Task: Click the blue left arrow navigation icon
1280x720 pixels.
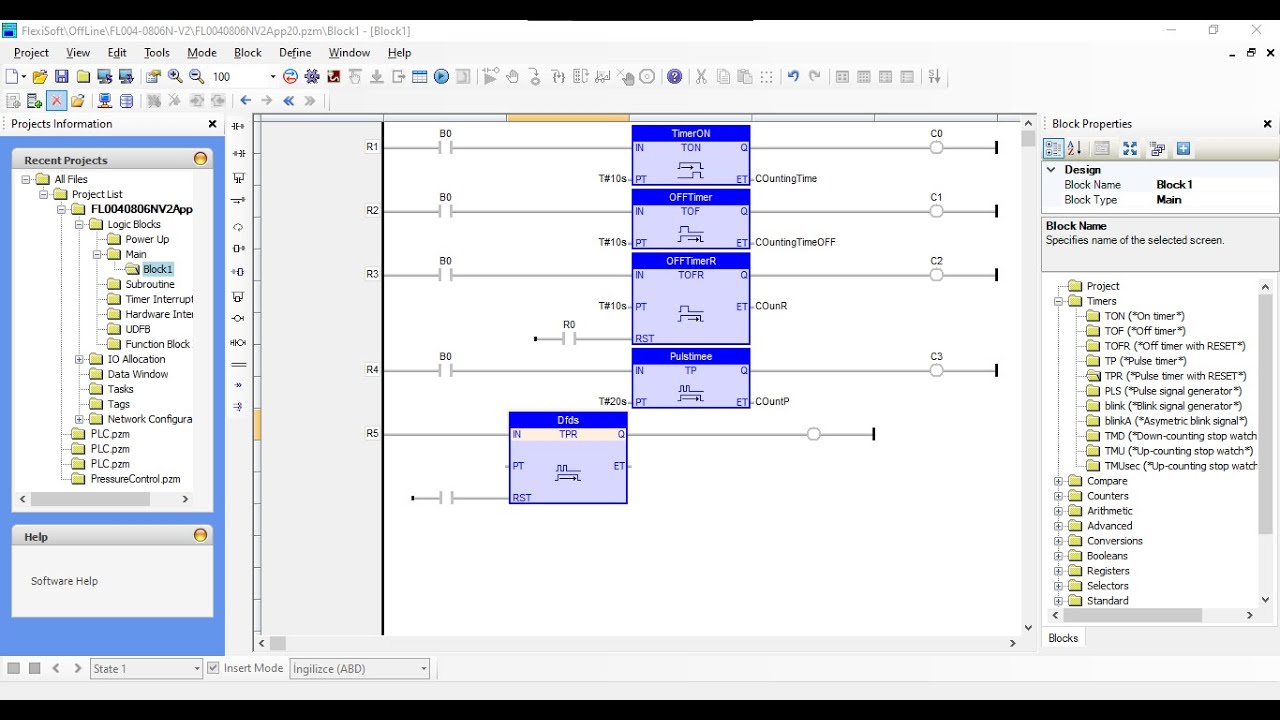Action: (x=245, y=101)
